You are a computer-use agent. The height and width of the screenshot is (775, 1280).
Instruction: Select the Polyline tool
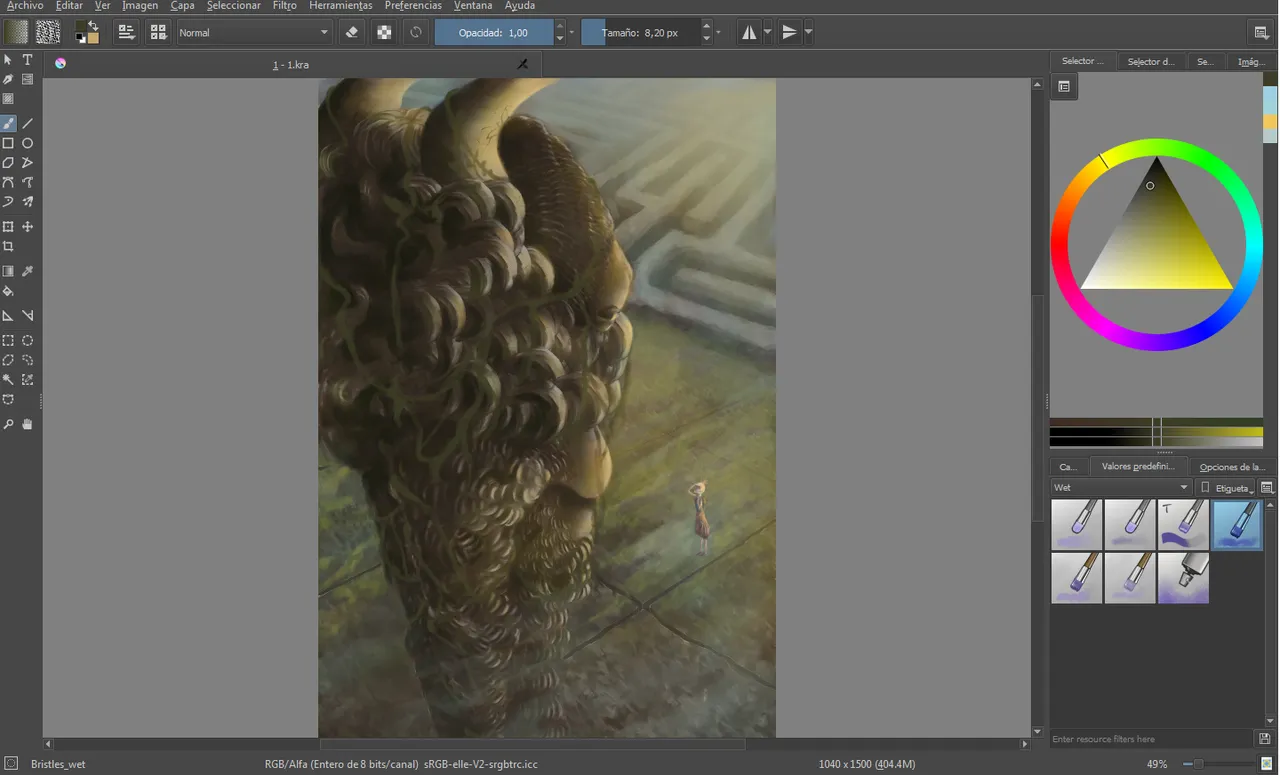pos(28,163)
